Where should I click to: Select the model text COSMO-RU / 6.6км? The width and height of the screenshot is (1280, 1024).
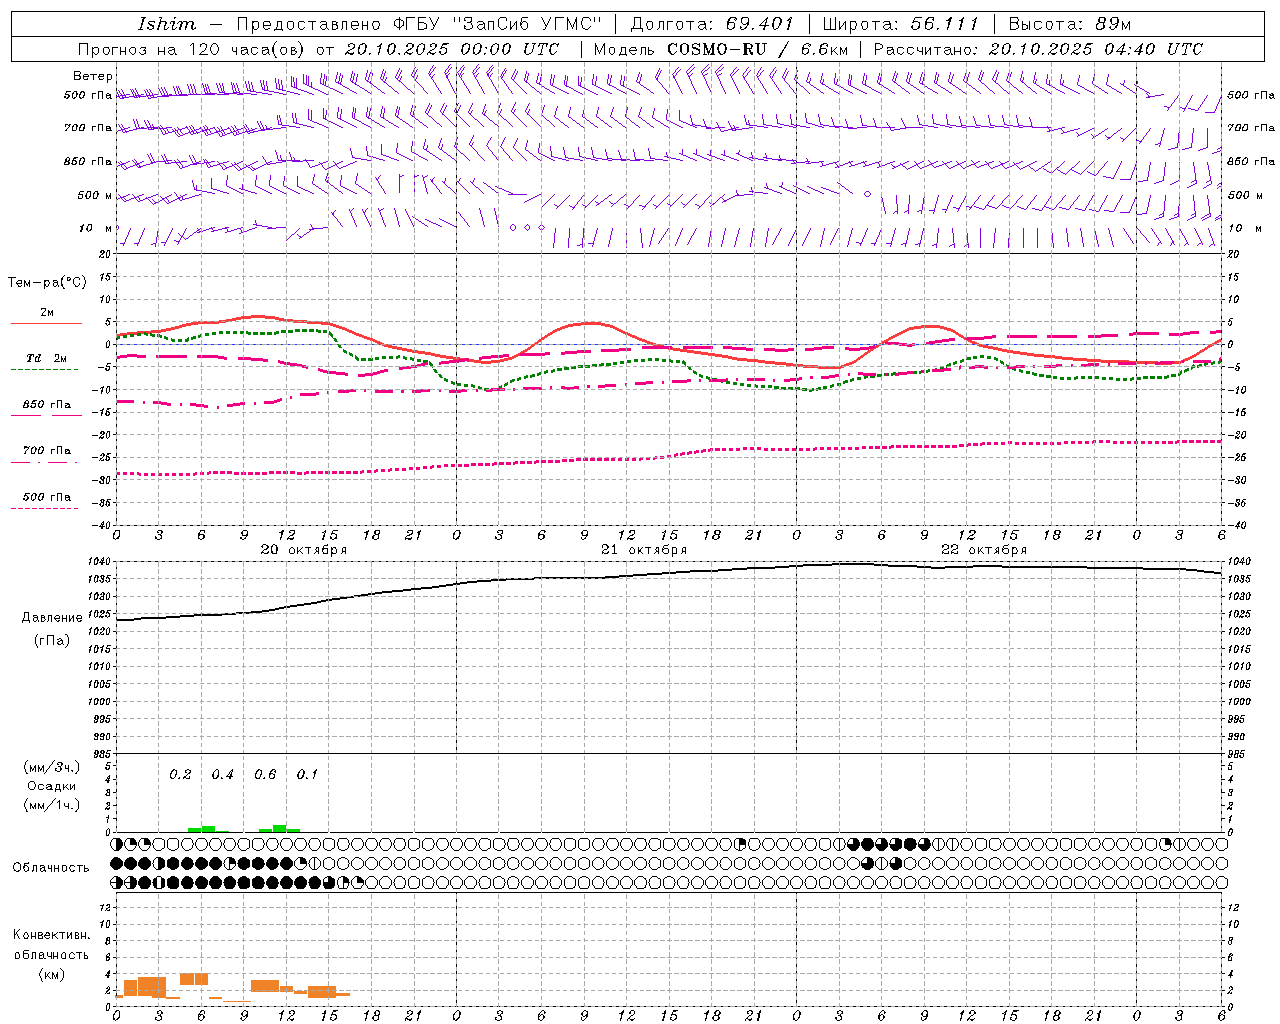(x=757, y=49)
